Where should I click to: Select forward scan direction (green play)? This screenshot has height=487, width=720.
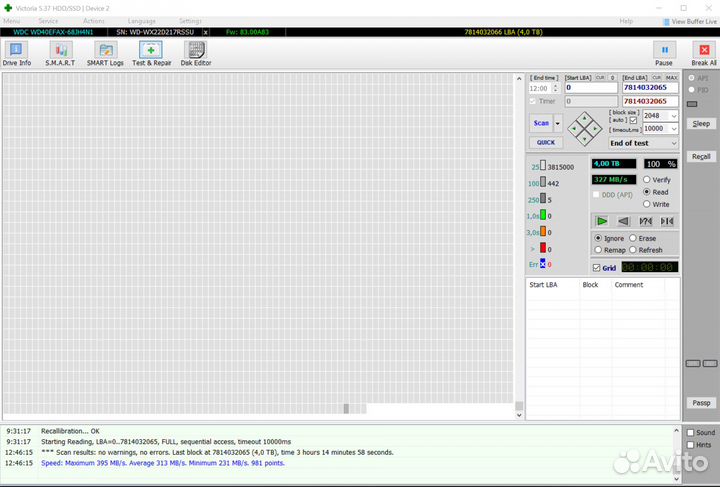coord(601,221)
